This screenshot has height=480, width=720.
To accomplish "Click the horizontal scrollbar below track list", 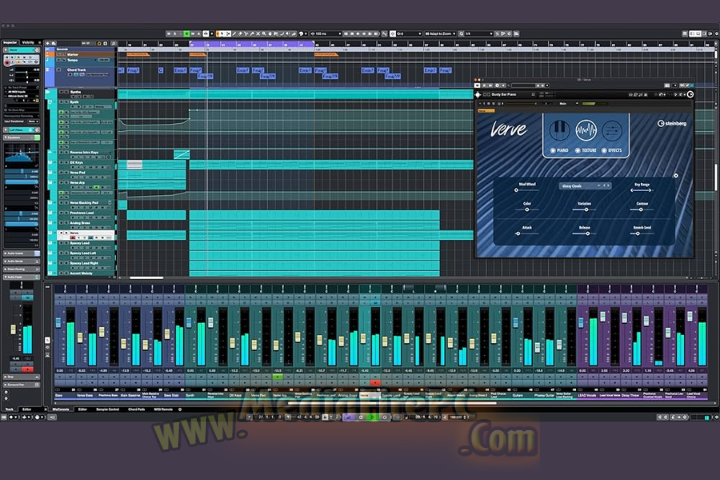I will [x=146, y=278].
